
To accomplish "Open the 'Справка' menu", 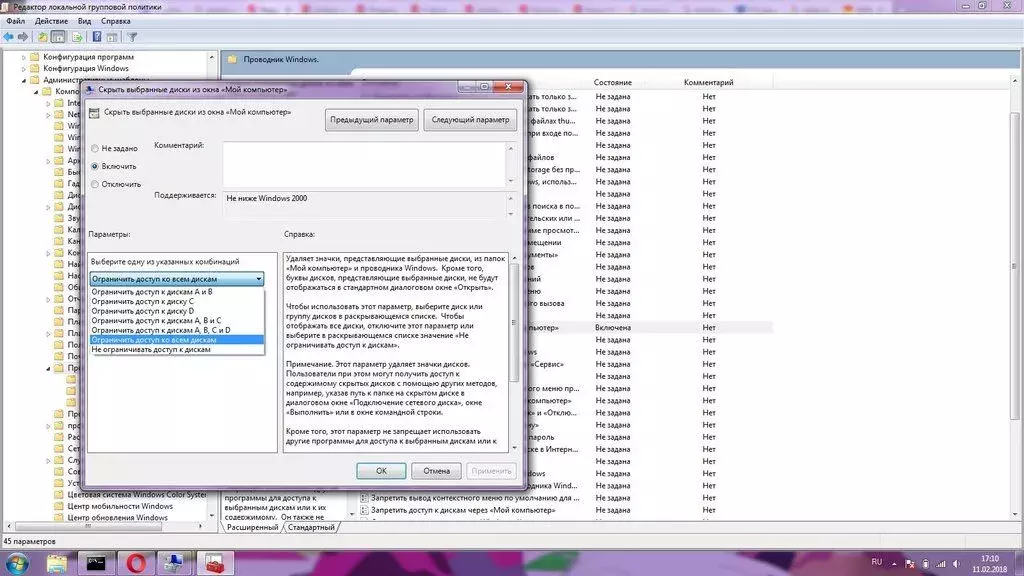I will click(116, 21).
